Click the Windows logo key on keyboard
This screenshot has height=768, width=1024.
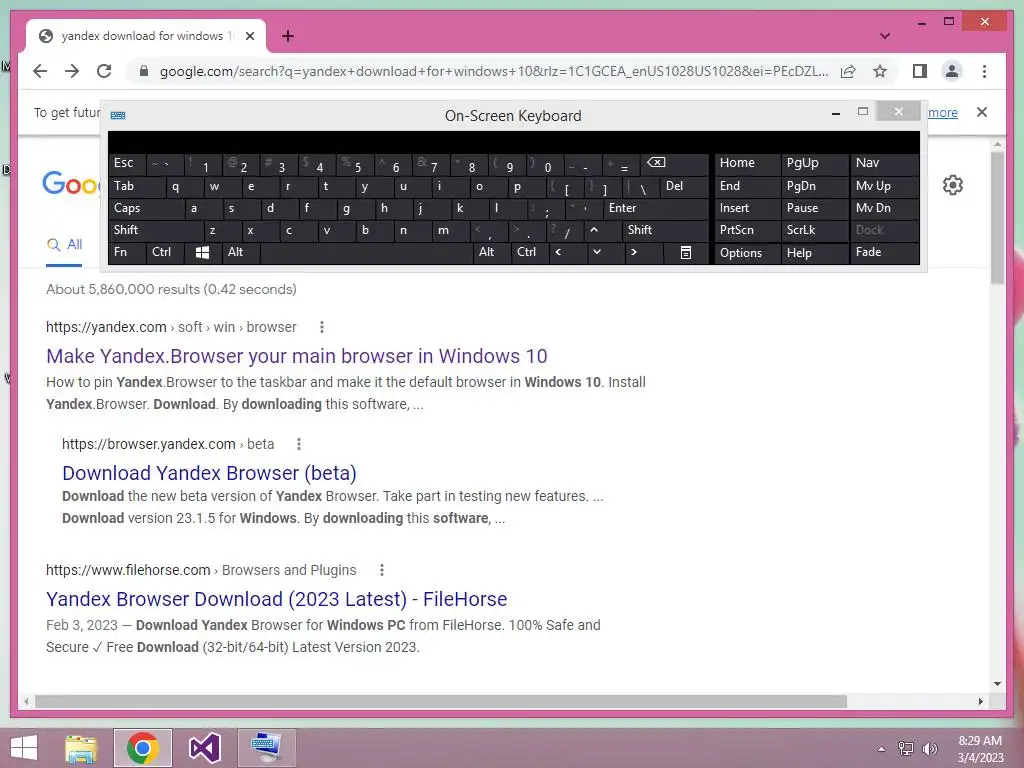coord(202,253)
